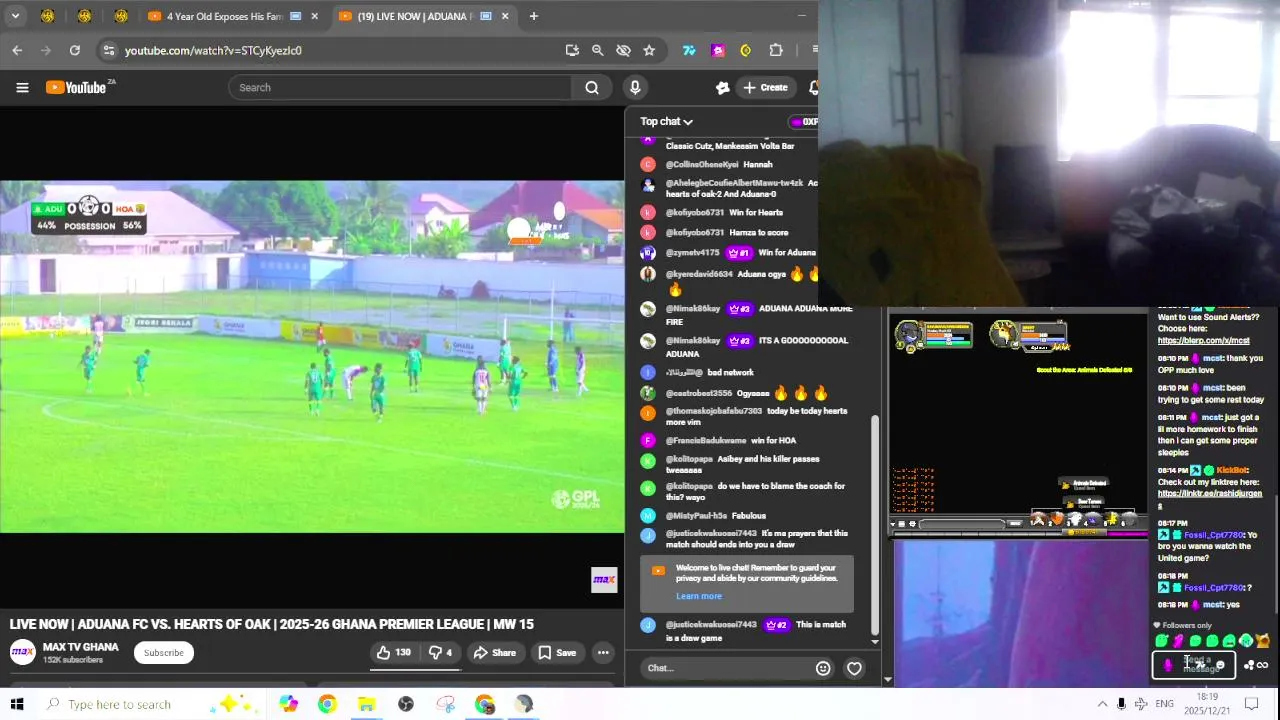Bookmark this page with the star

tap(649, 50)
